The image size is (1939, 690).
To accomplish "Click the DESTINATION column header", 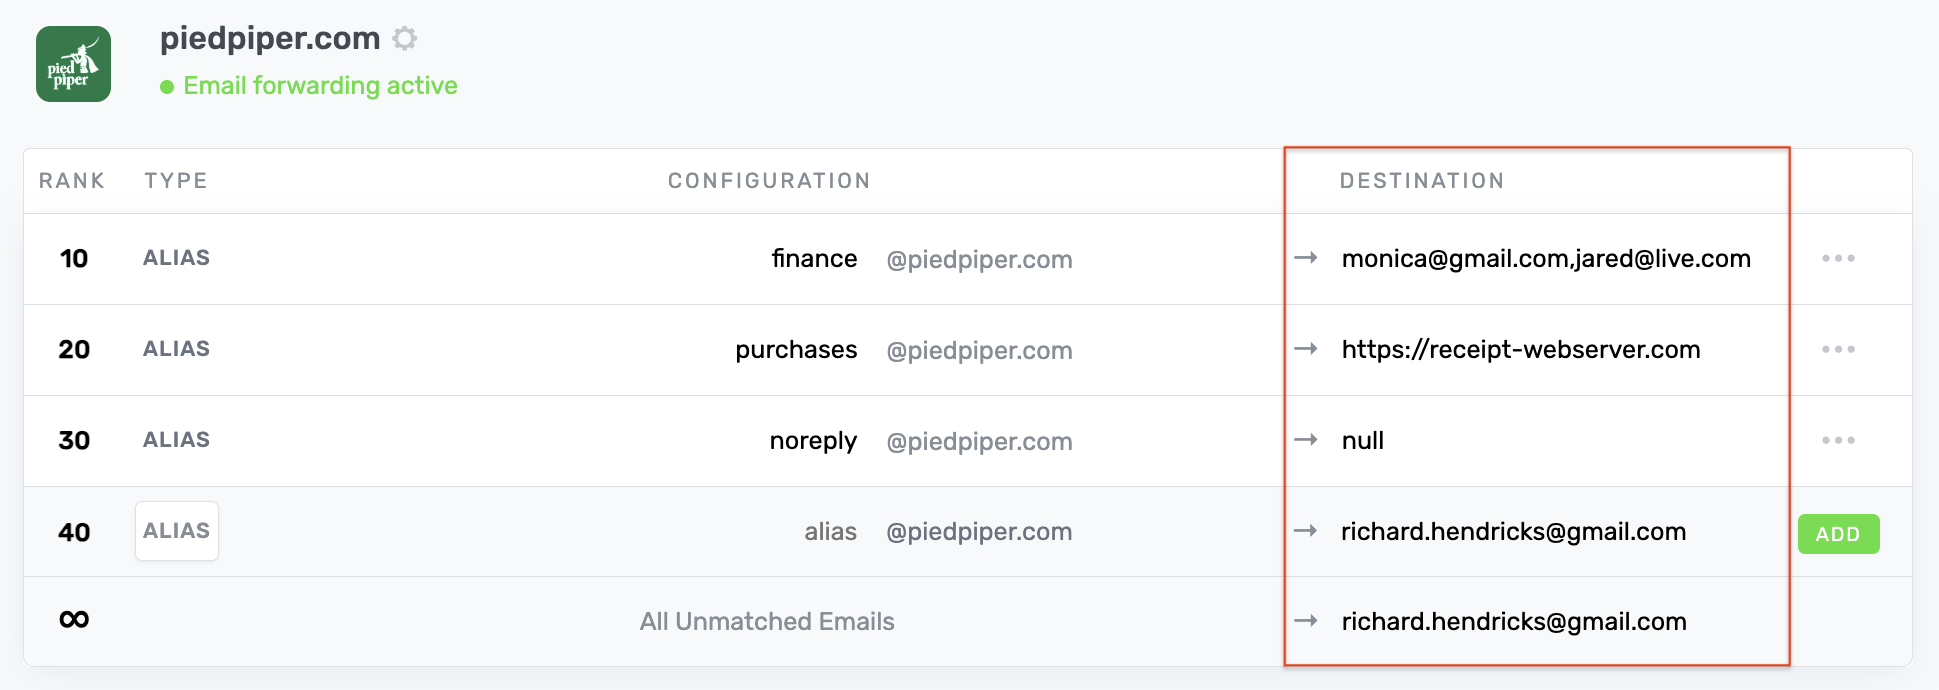I will 1421,181.
